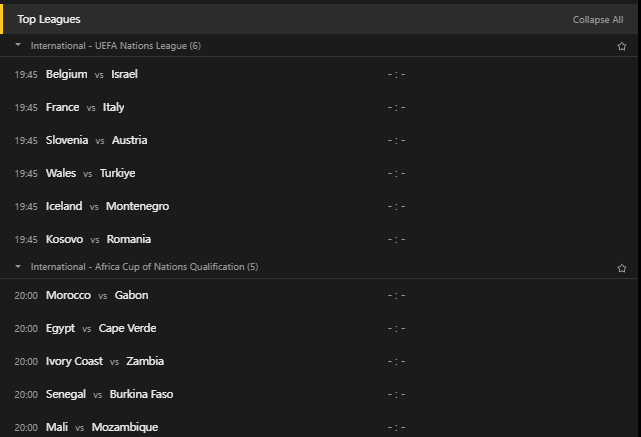
Task: Open Kosovo vs Romania match details
Action: (x=319, y=239)
